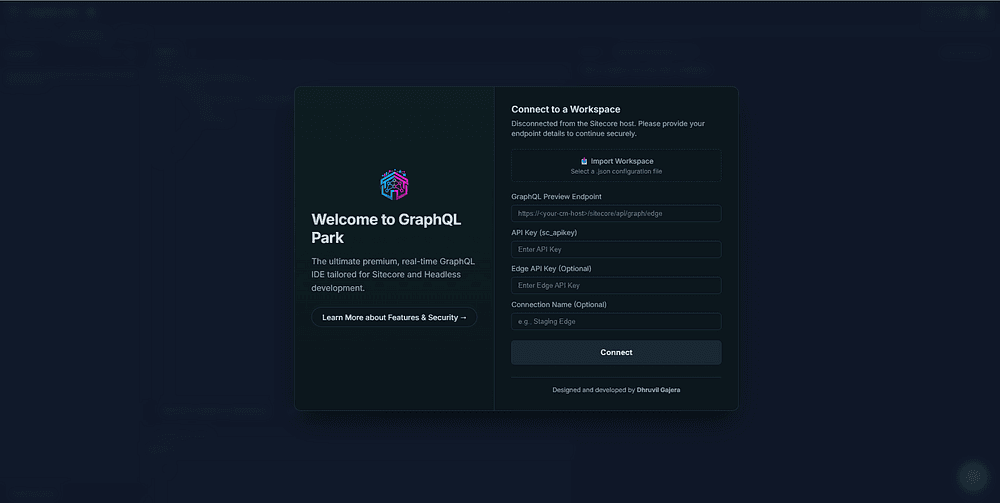
Task: Open the Dhruvil Gajera developer link
Action: point(658,390)
